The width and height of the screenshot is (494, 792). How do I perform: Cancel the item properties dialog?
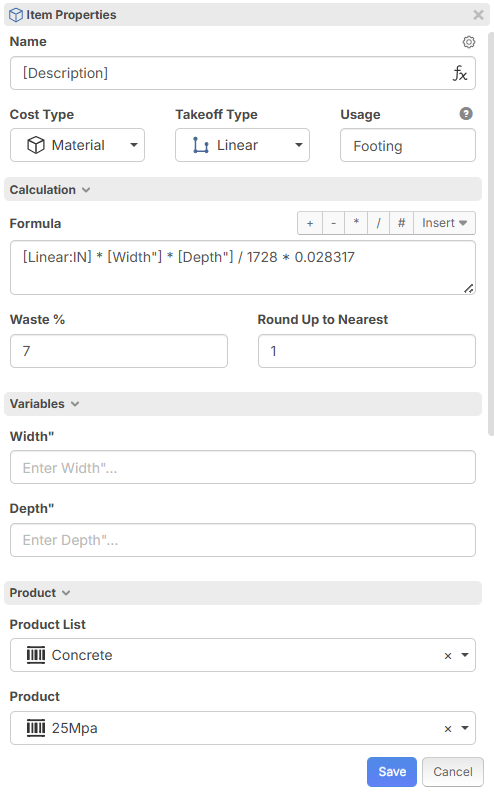pos(453,771)
